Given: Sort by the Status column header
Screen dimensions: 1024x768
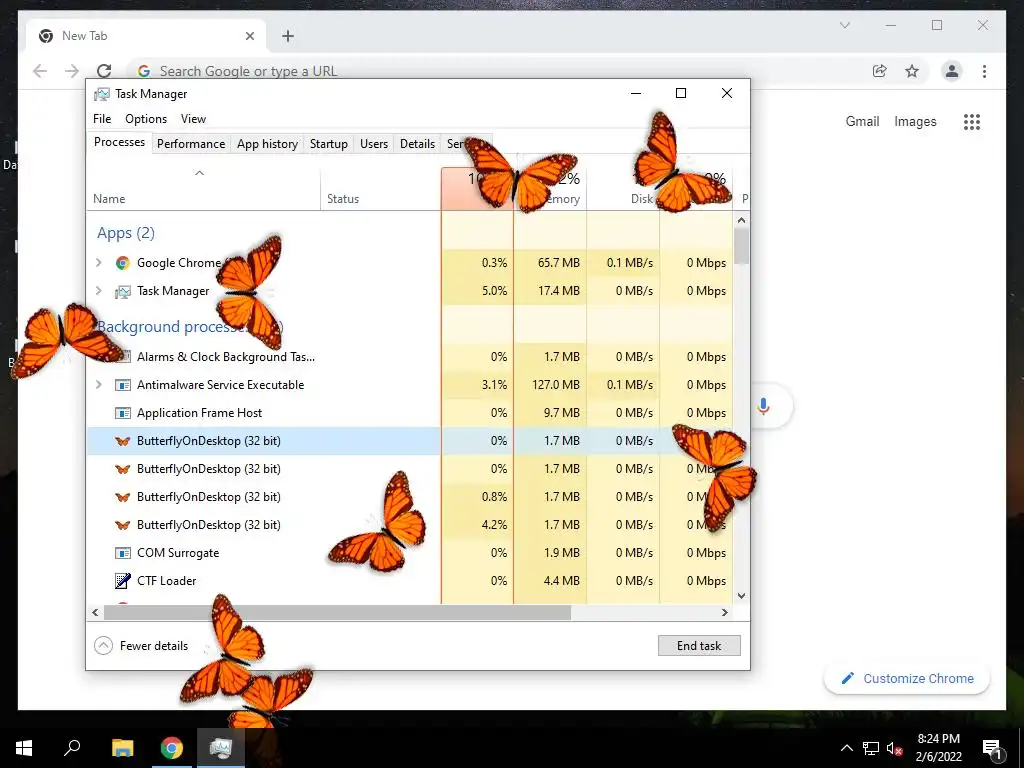Looking at the screenshot, I should (381, 189).
